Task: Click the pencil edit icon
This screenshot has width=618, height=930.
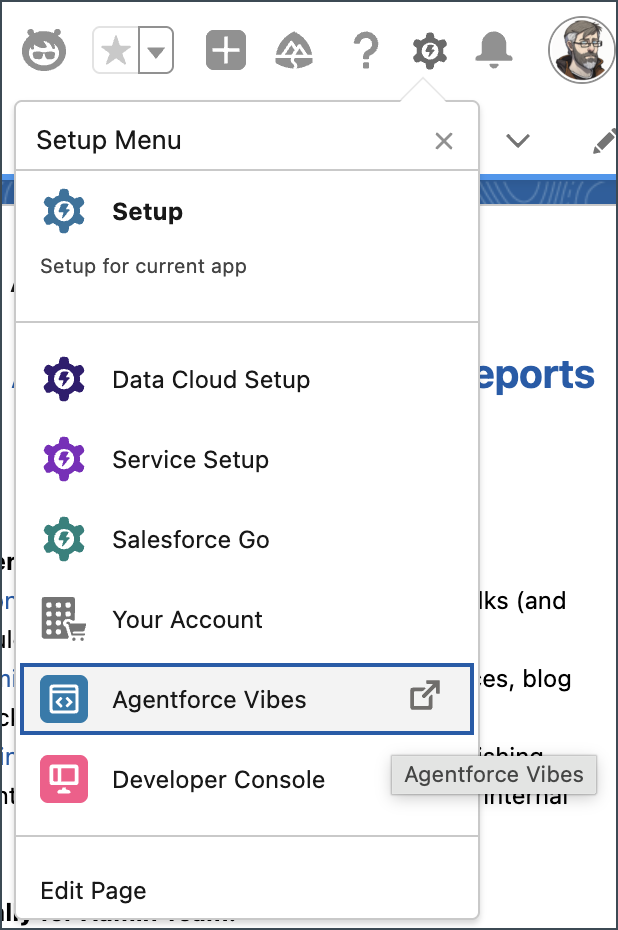Action: [604, 141]
